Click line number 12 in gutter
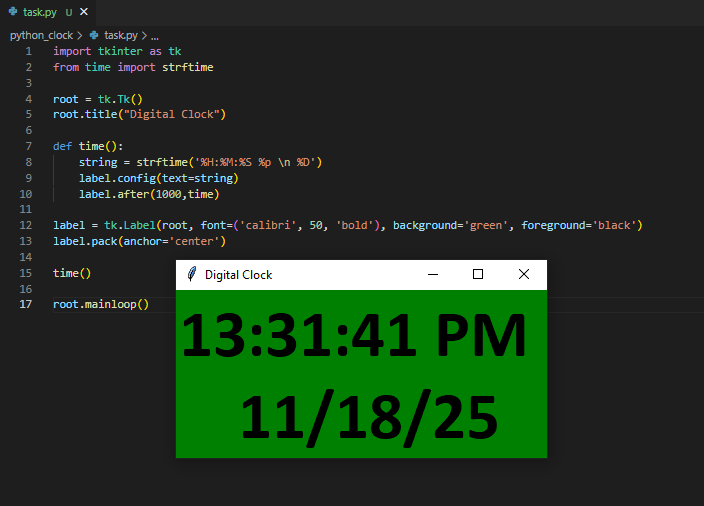704x506 pixels. (26, 225)
